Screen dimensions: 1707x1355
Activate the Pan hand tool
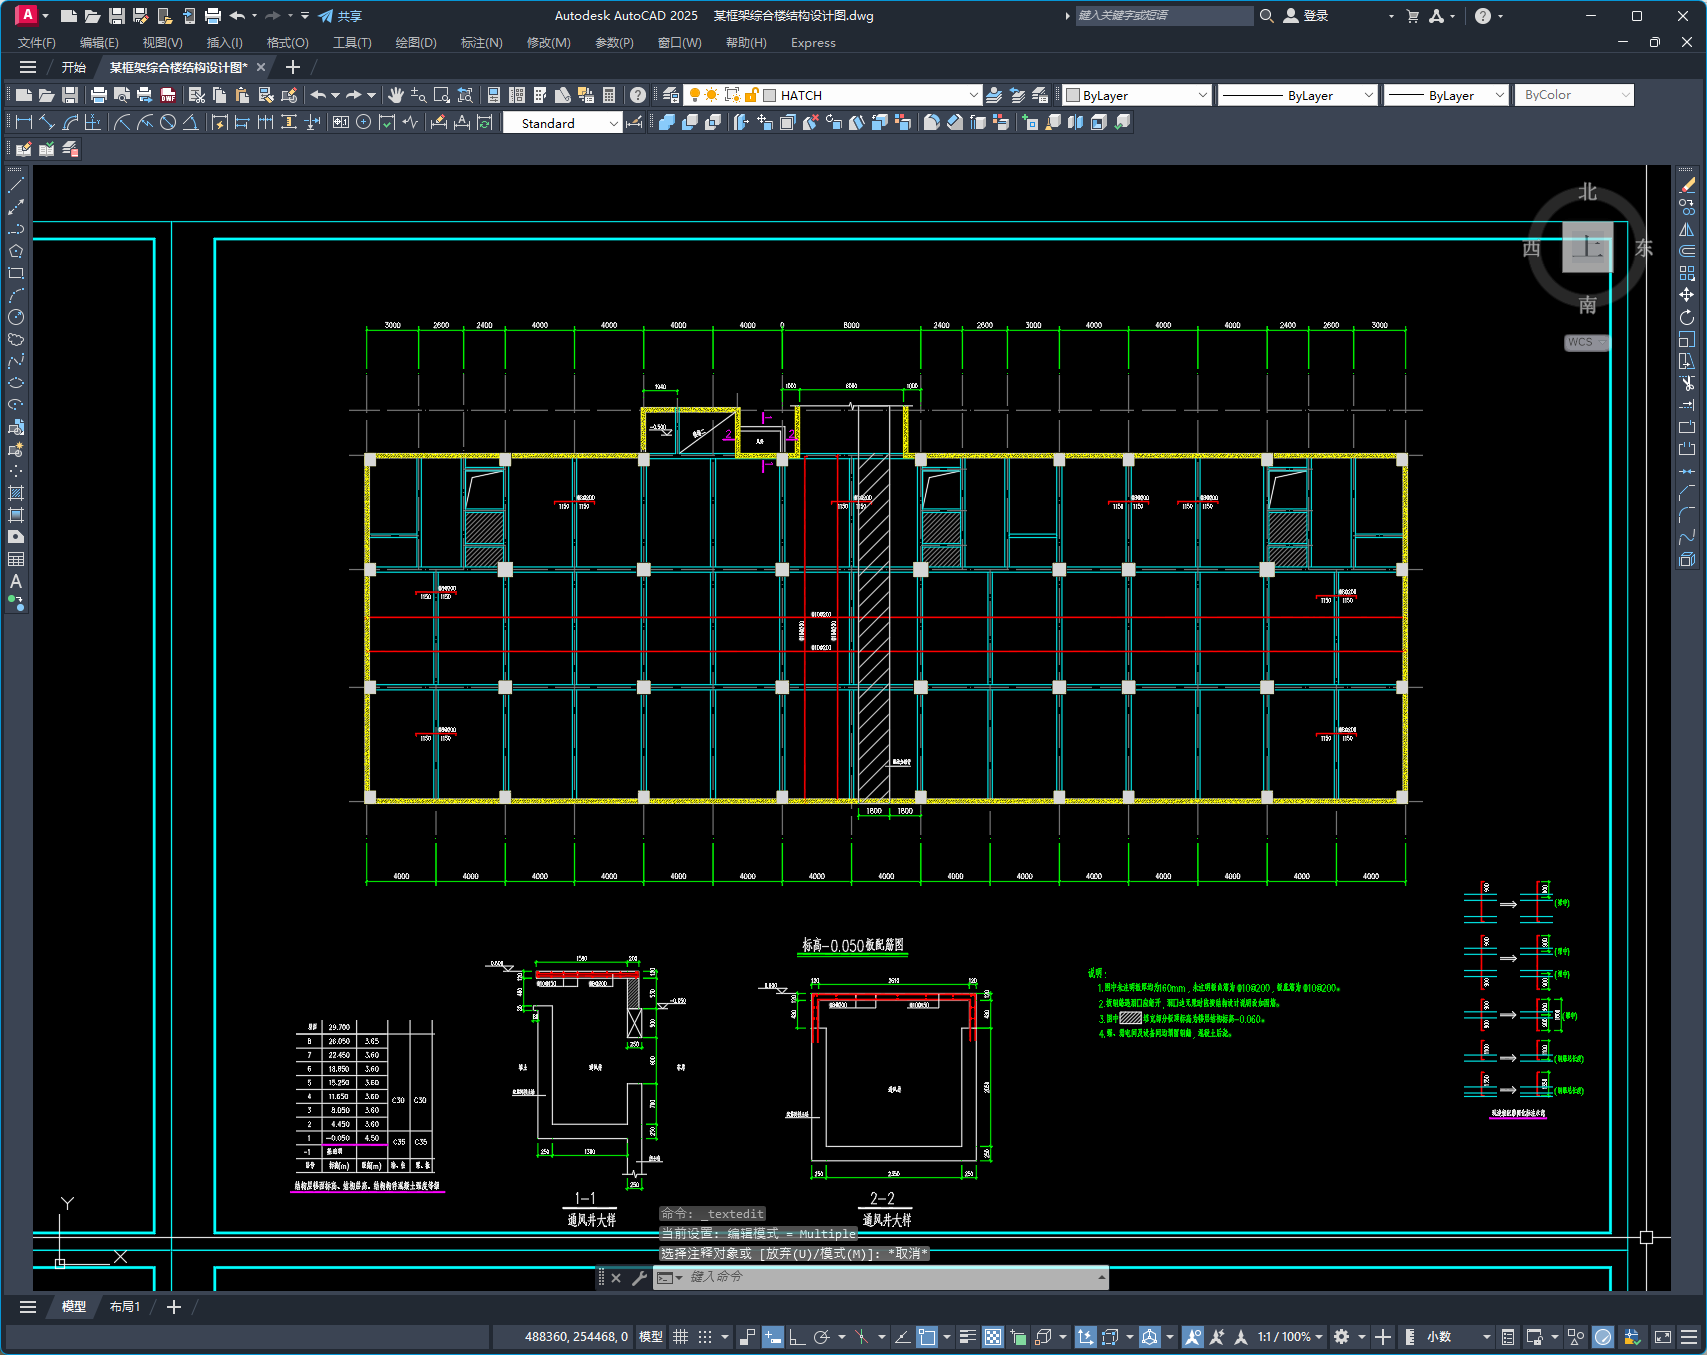click(396, 95)
